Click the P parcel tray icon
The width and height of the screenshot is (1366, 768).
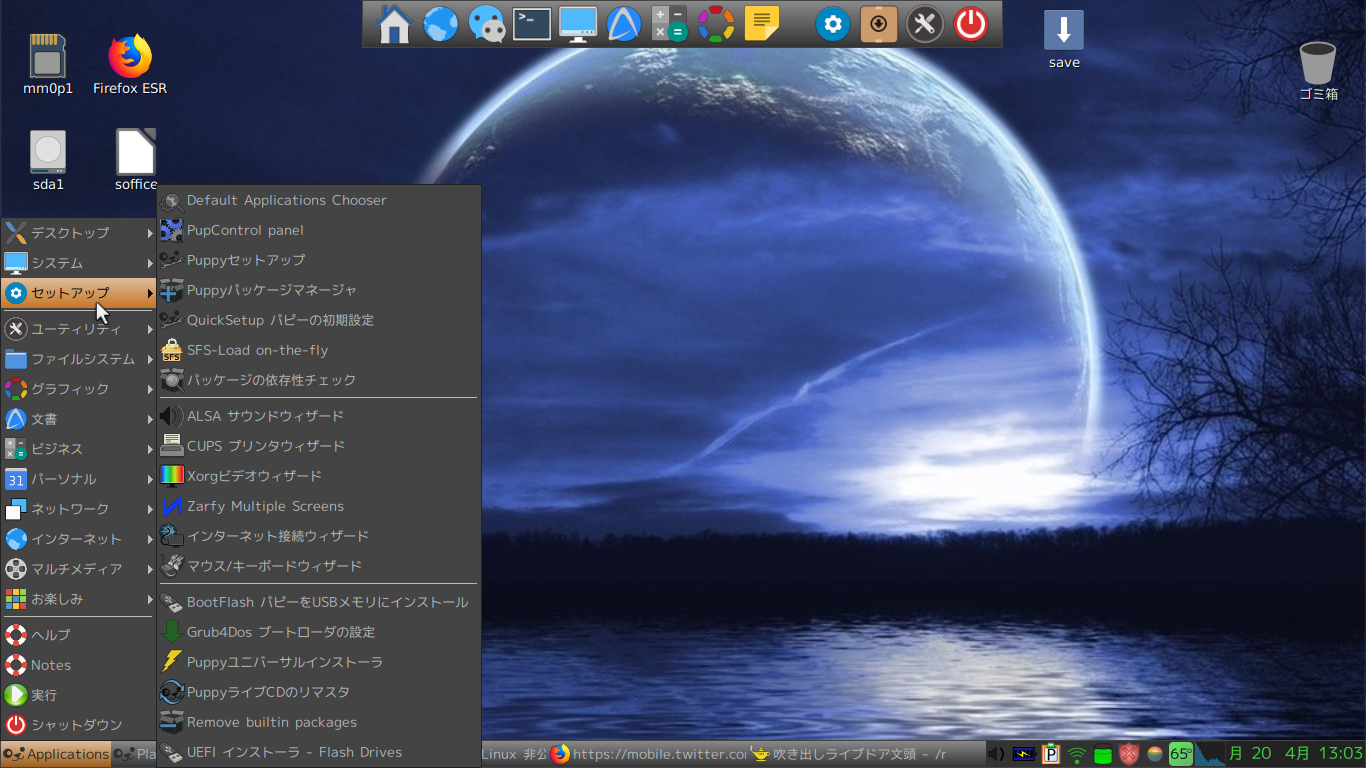[x=1051, y=754]
